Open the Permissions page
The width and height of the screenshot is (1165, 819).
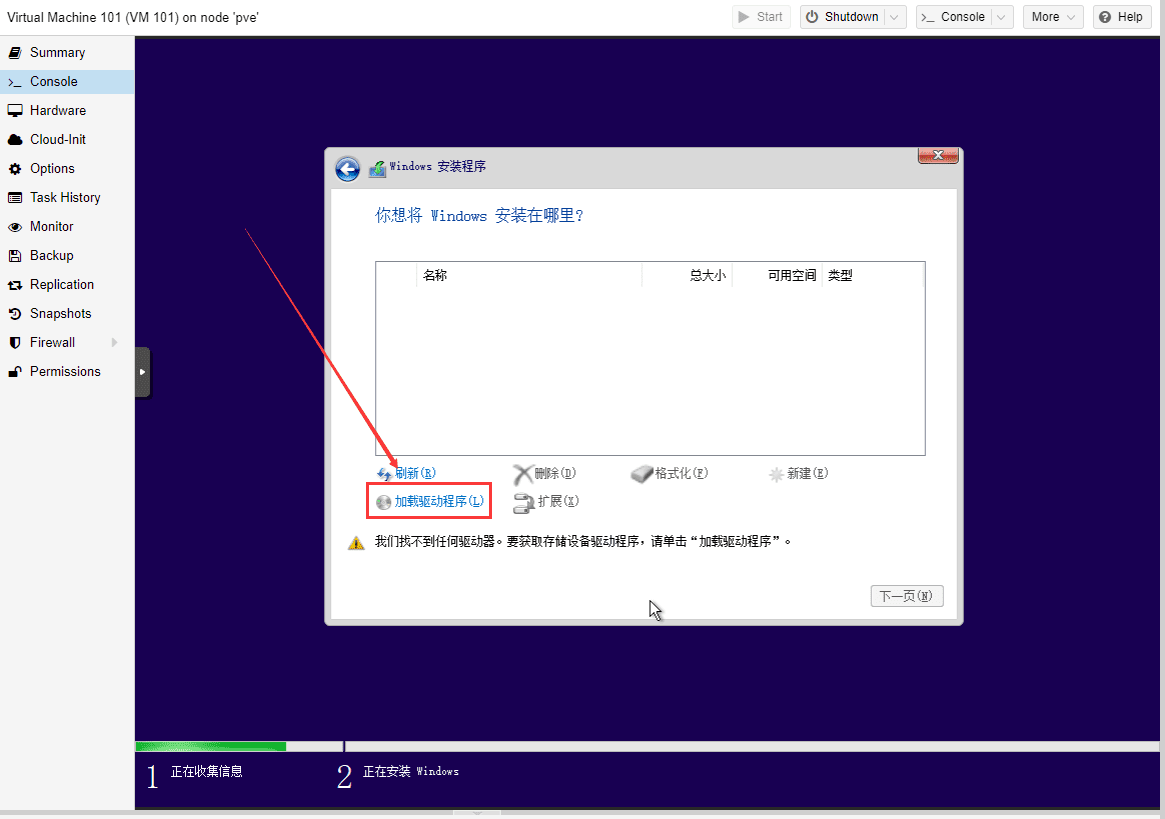pyautogui.click(x=67, y=372)
